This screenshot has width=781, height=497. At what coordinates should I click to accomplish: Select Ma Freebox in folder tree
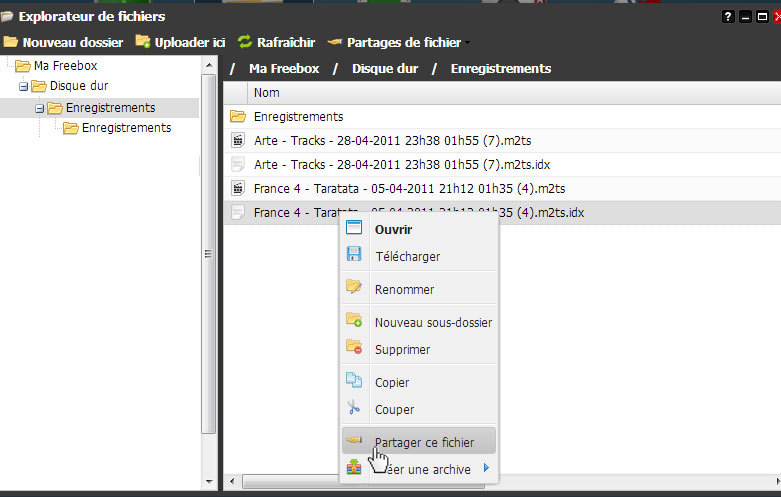click(65, 66)
